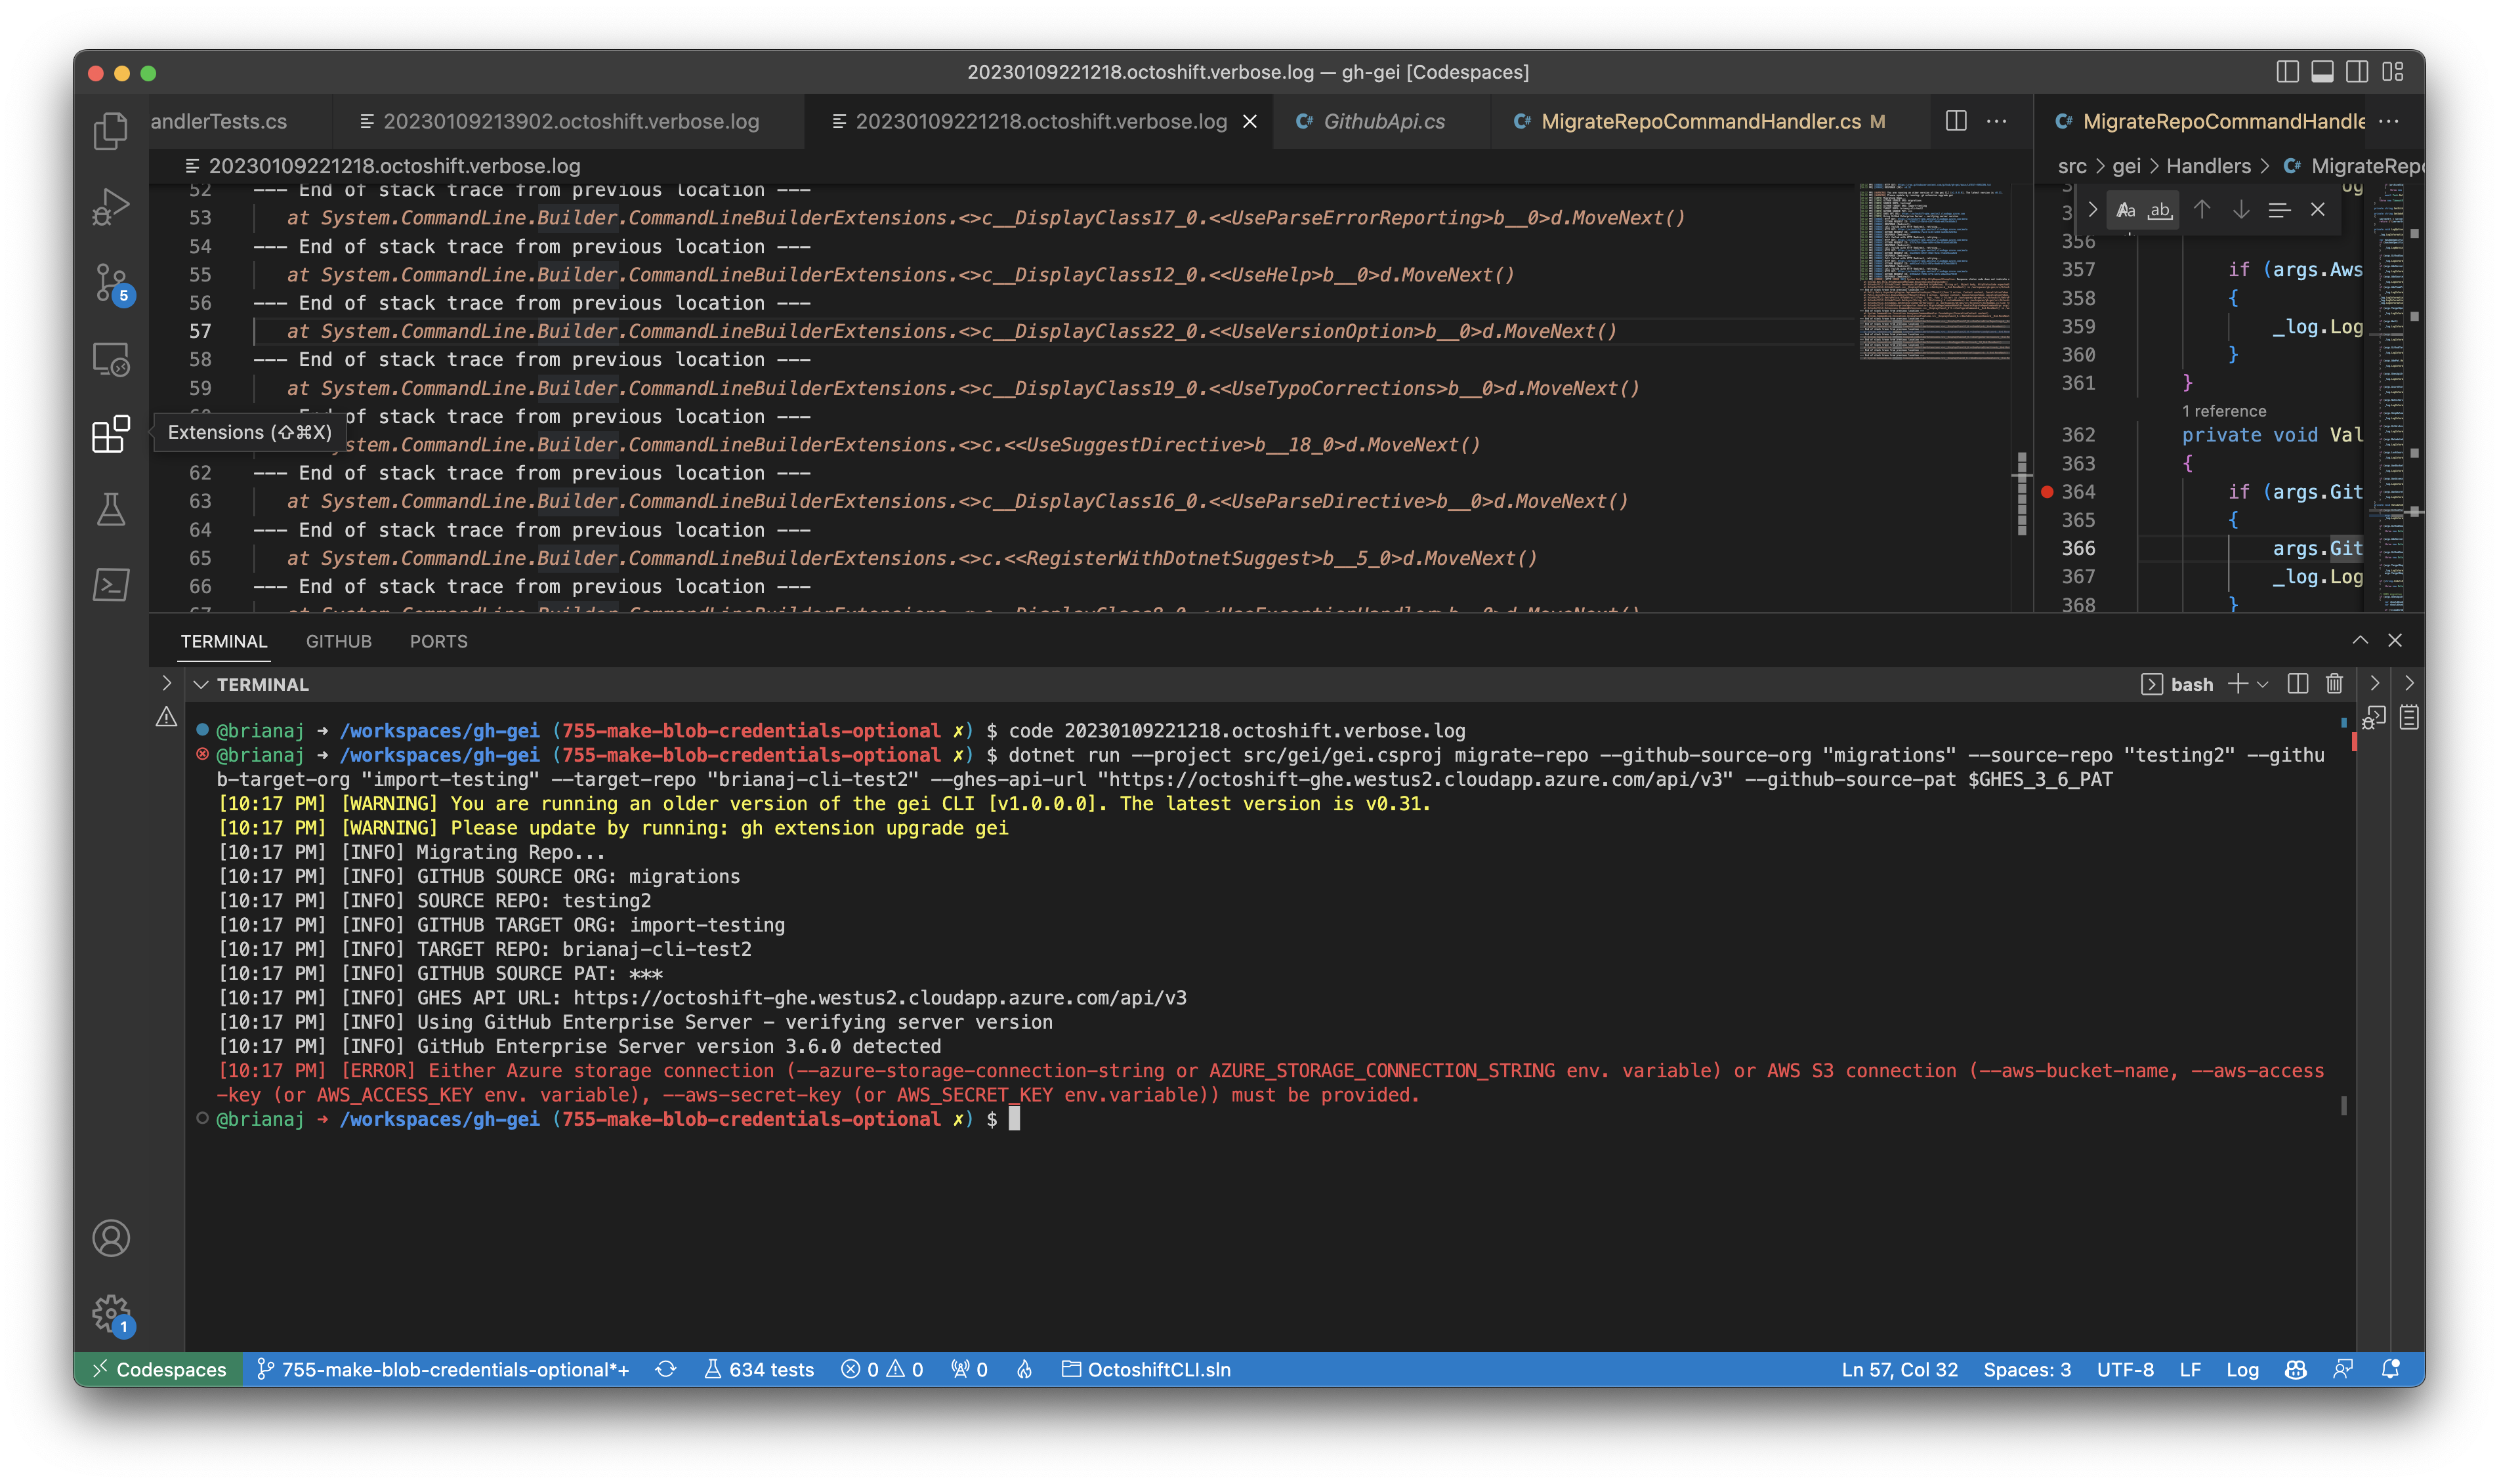Synchronize changes icon in status bar
Viewport: 2499px width, 1484px height.
pyautogui.click(x=666, y=1369)
